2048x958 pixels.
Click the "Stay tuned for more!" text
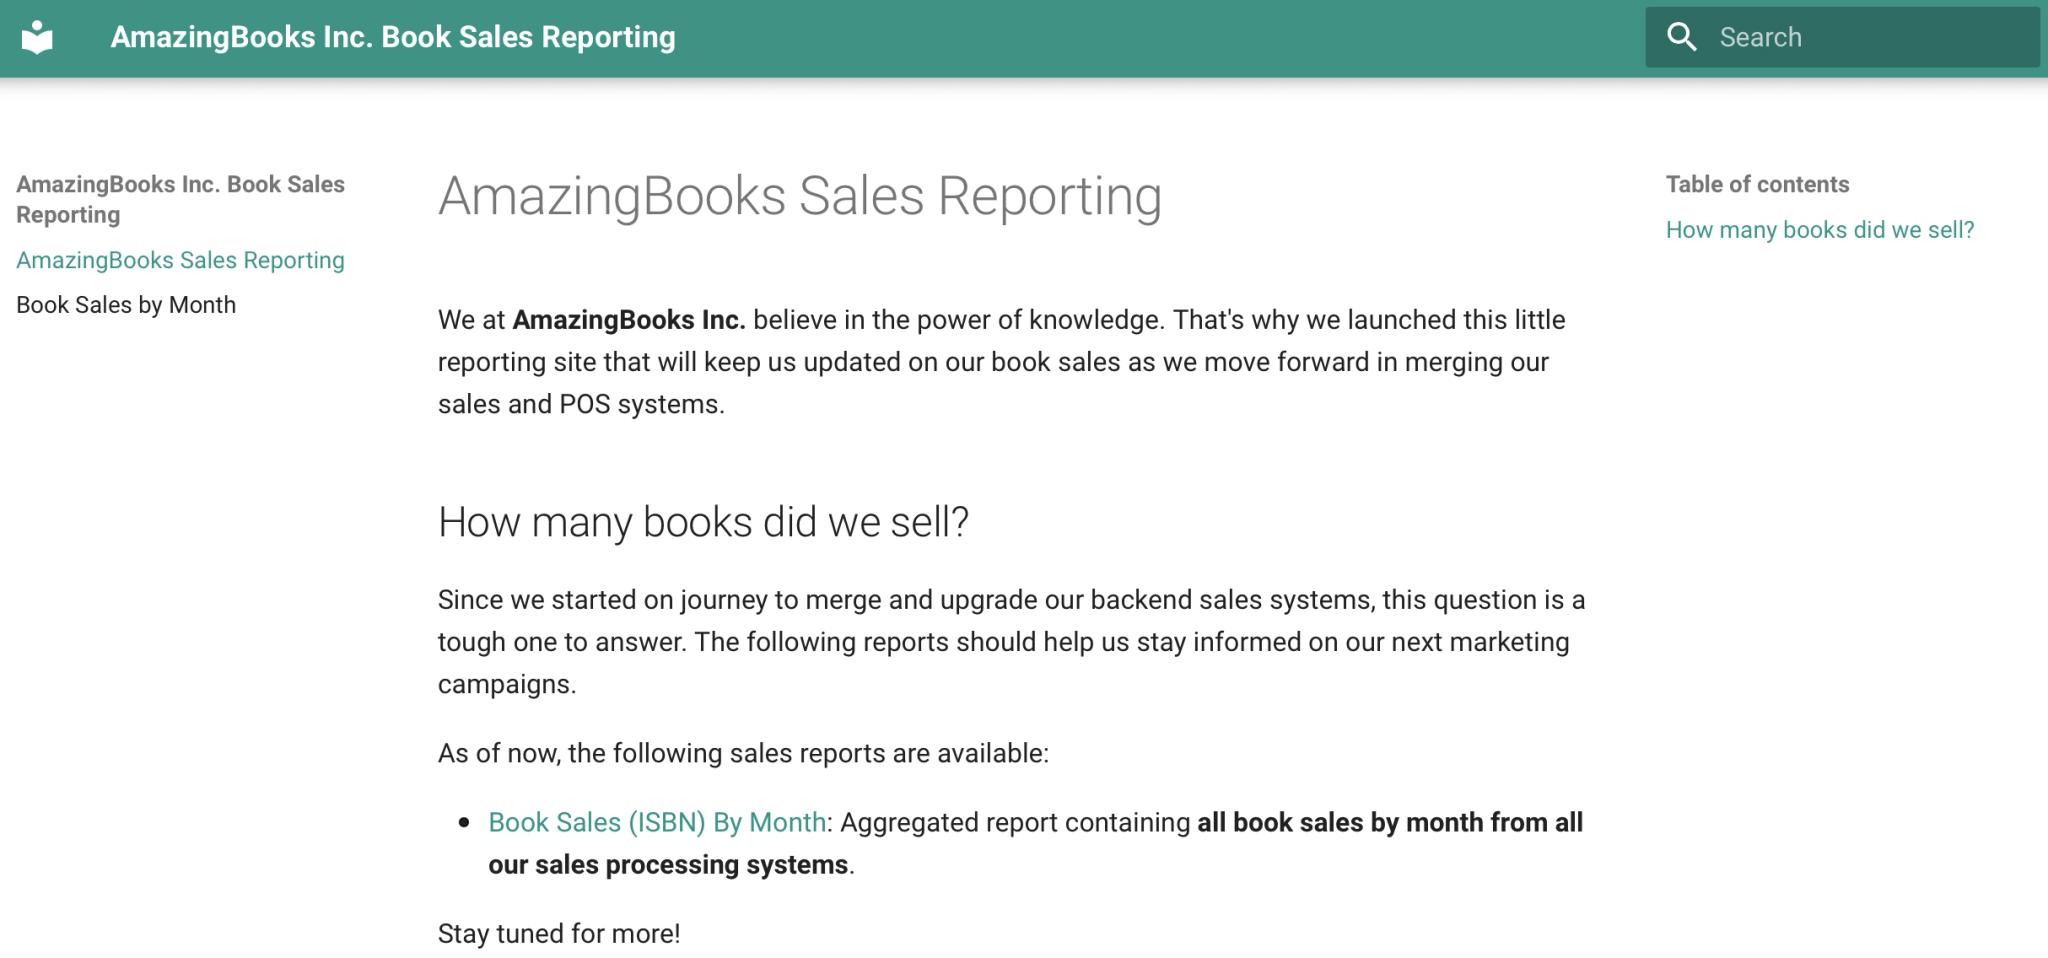tap(559, 933)
